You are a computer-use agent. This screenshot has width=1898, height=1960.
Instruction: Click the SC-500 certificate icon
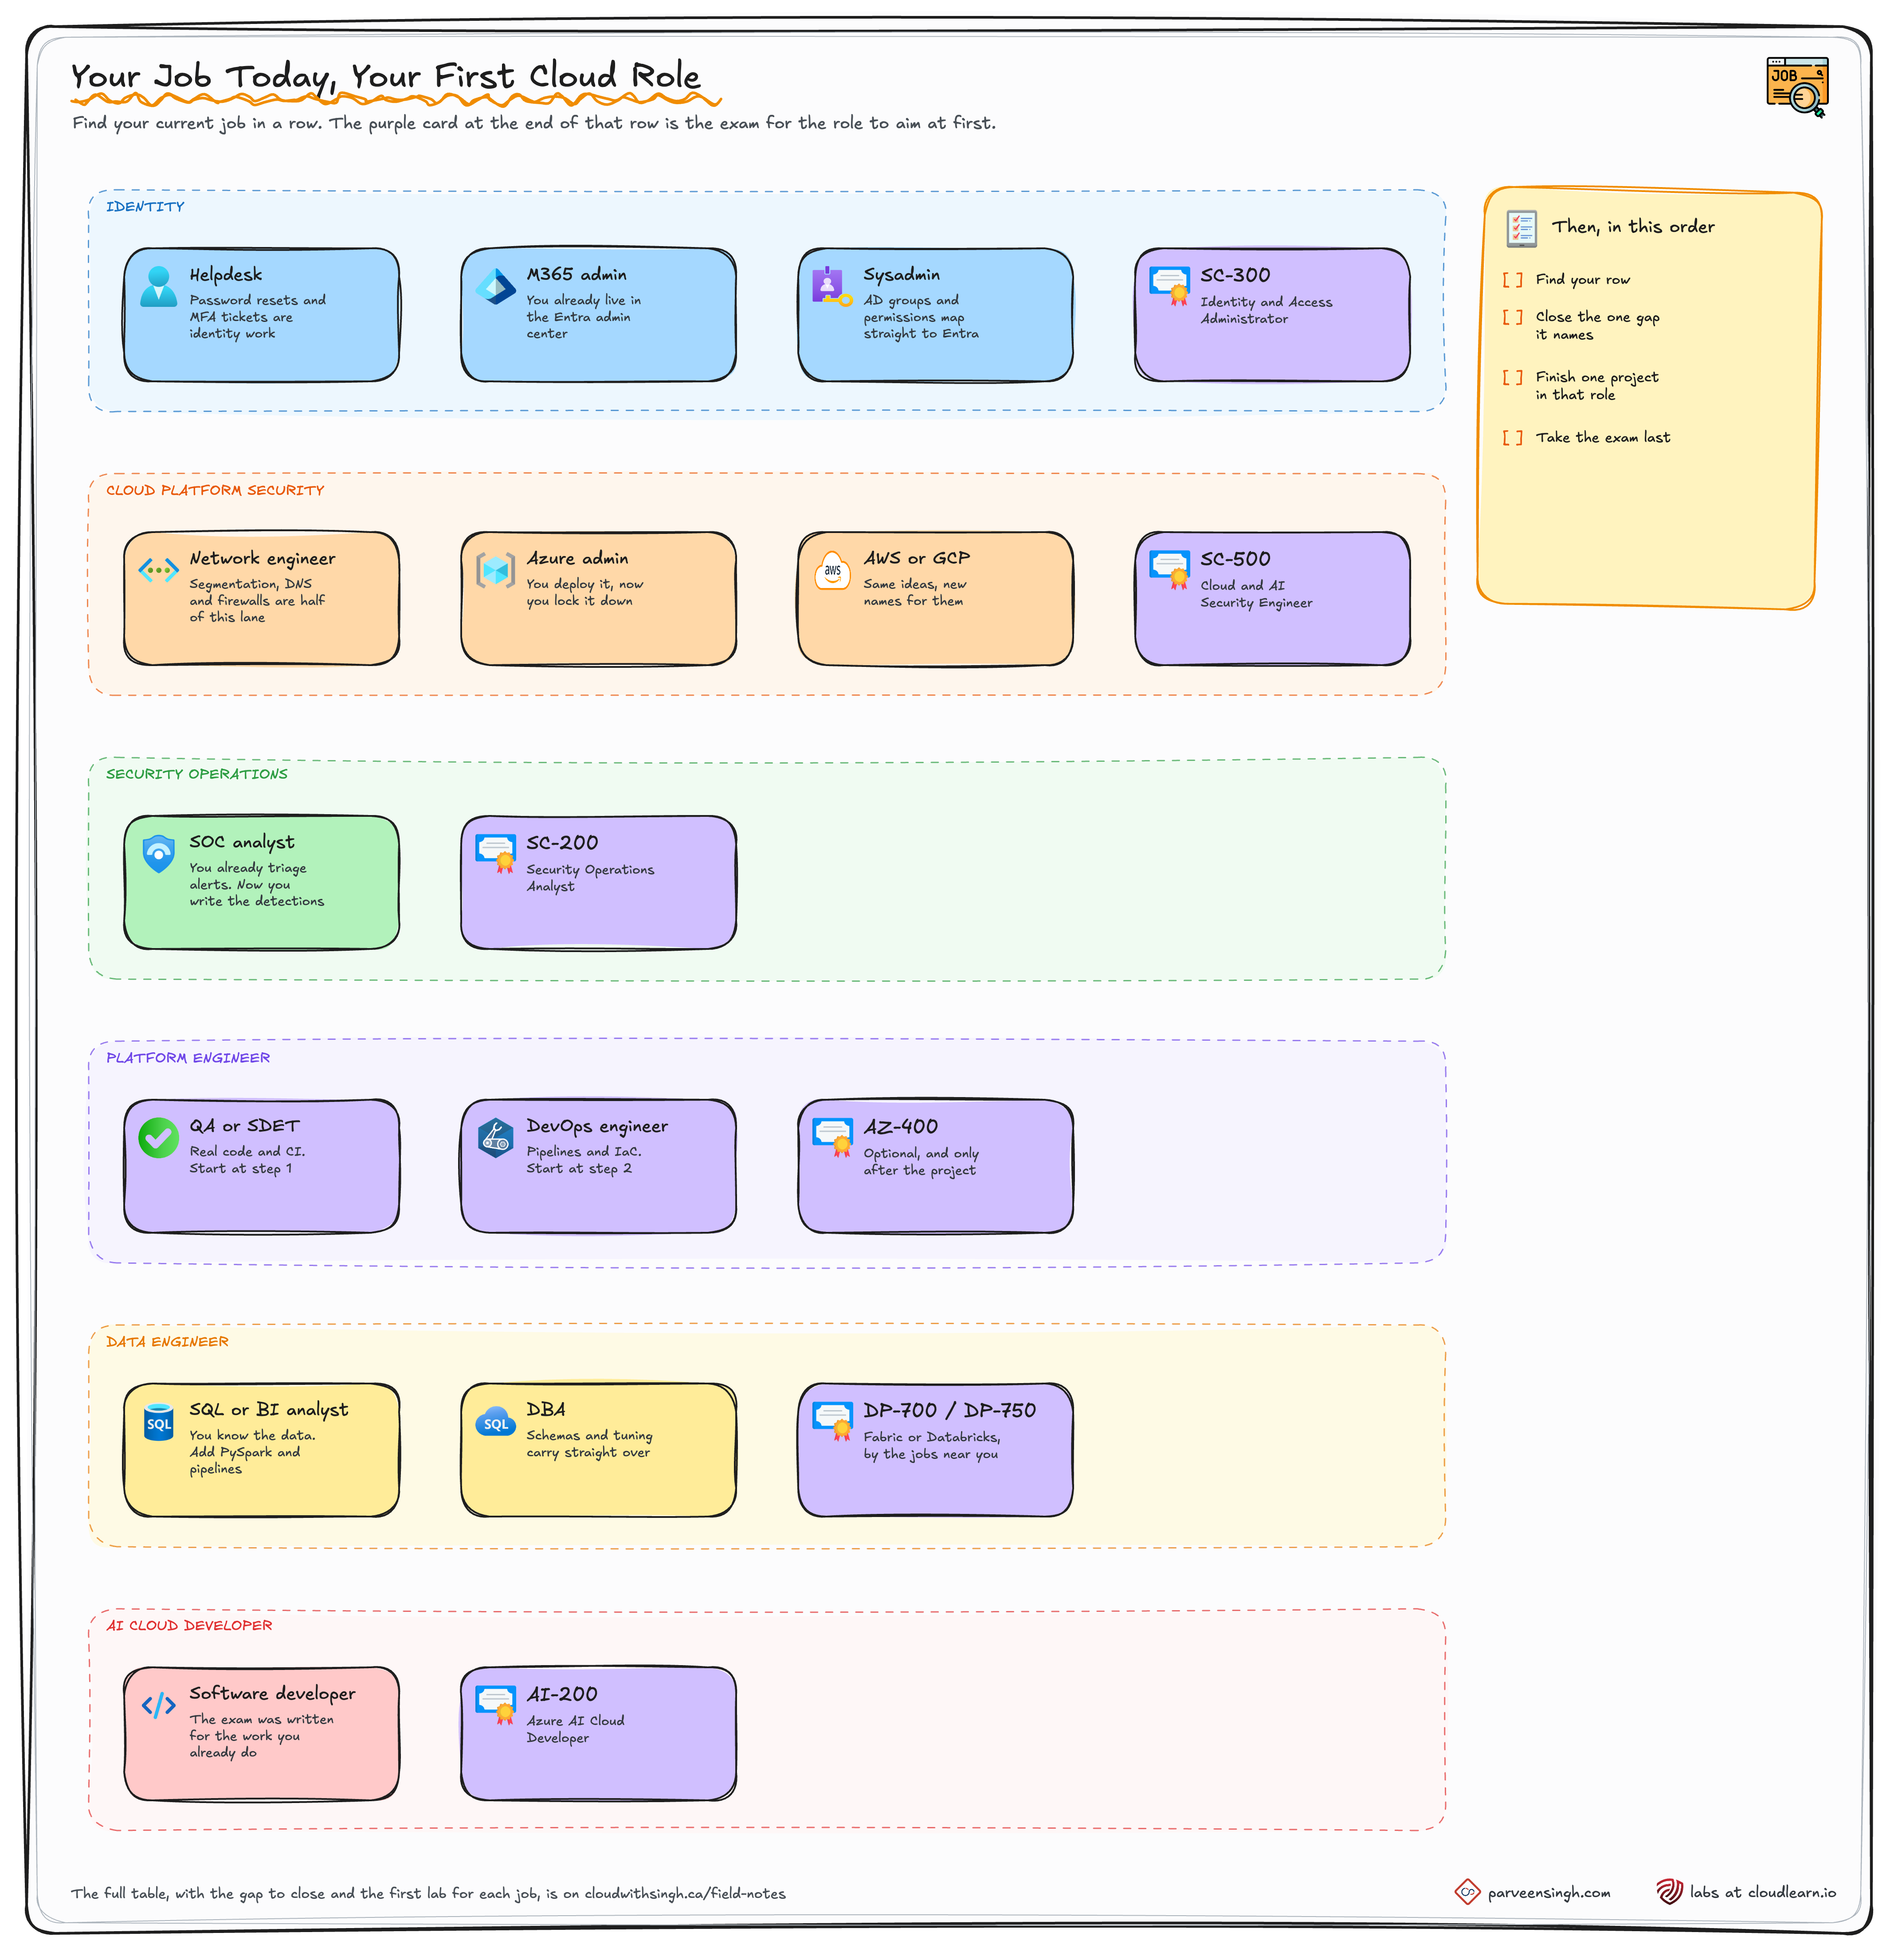tap(1170, 569)
